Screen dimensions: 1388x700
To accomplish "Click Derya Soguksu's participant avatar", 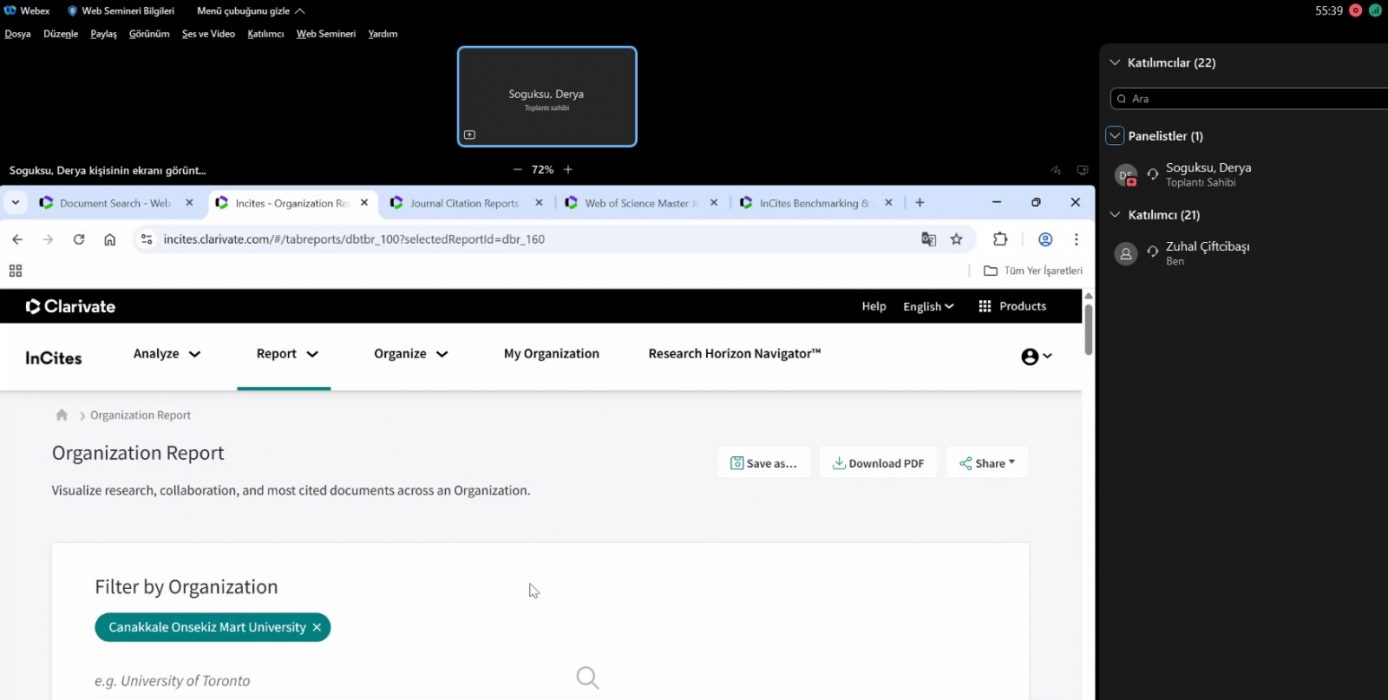I will [1126, 175].
